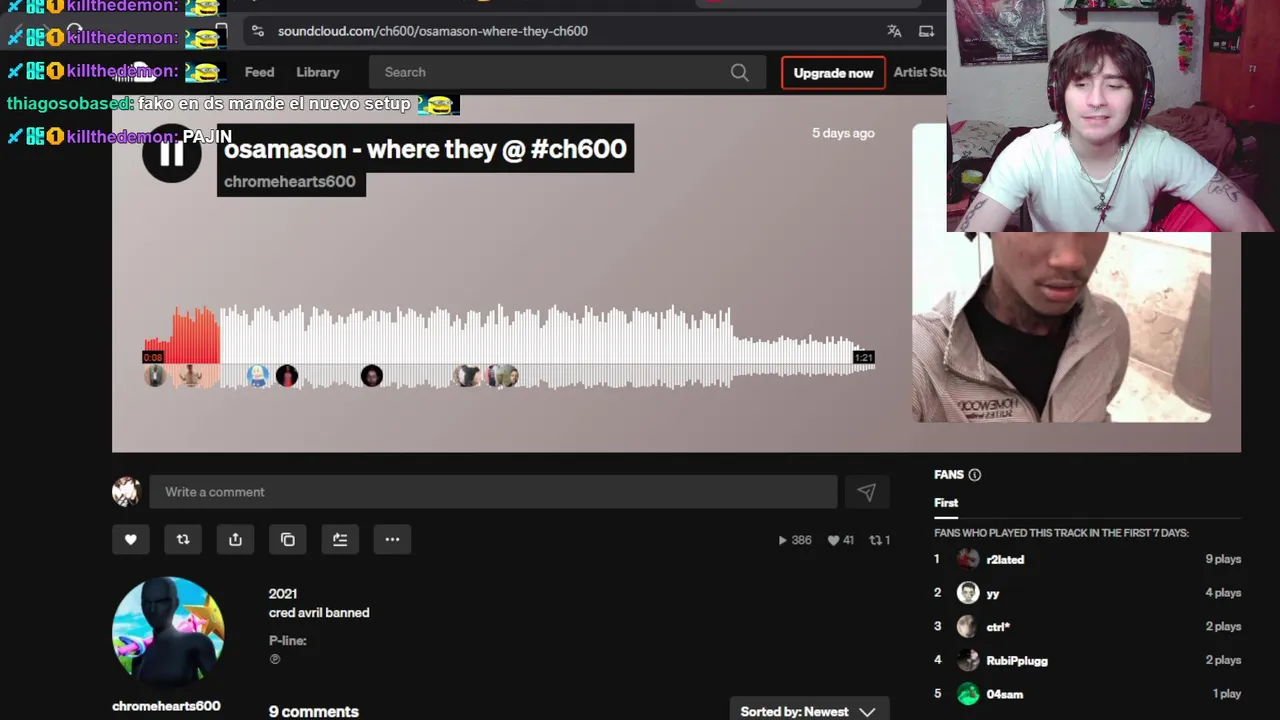
Task: Click the Write a comment field
Action: coord(493,491)
